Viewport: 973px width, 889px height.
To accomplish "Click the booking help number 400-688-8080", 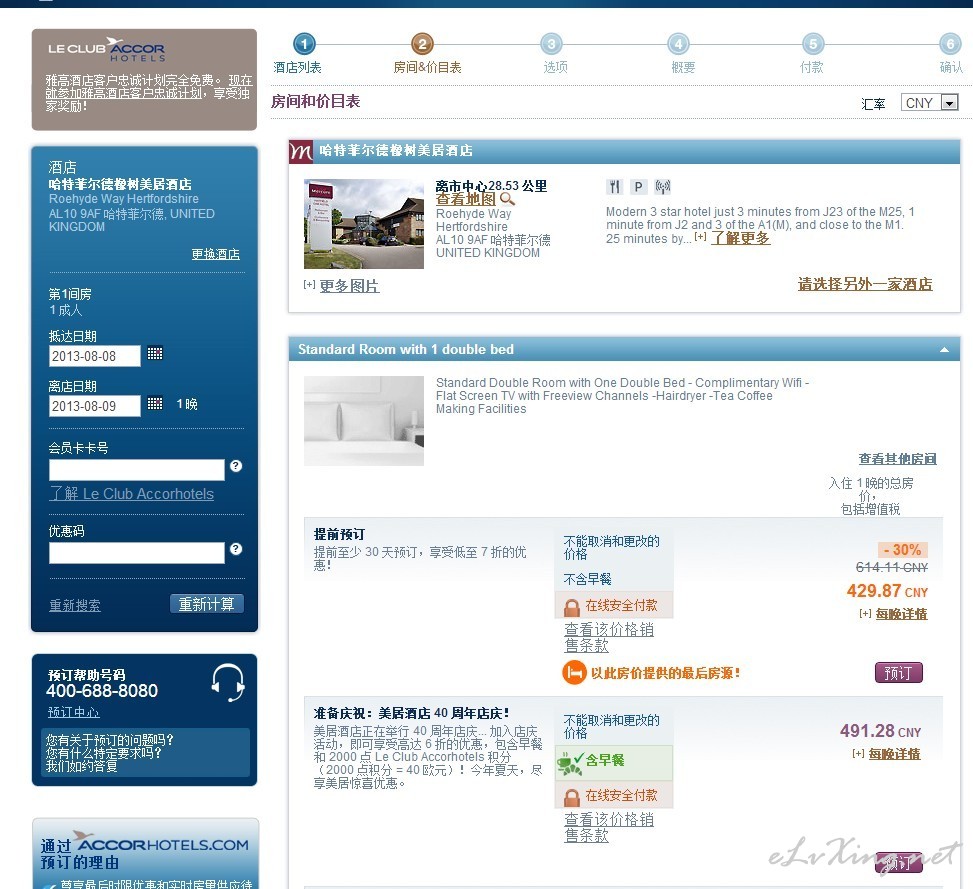I will pos(102,690).
